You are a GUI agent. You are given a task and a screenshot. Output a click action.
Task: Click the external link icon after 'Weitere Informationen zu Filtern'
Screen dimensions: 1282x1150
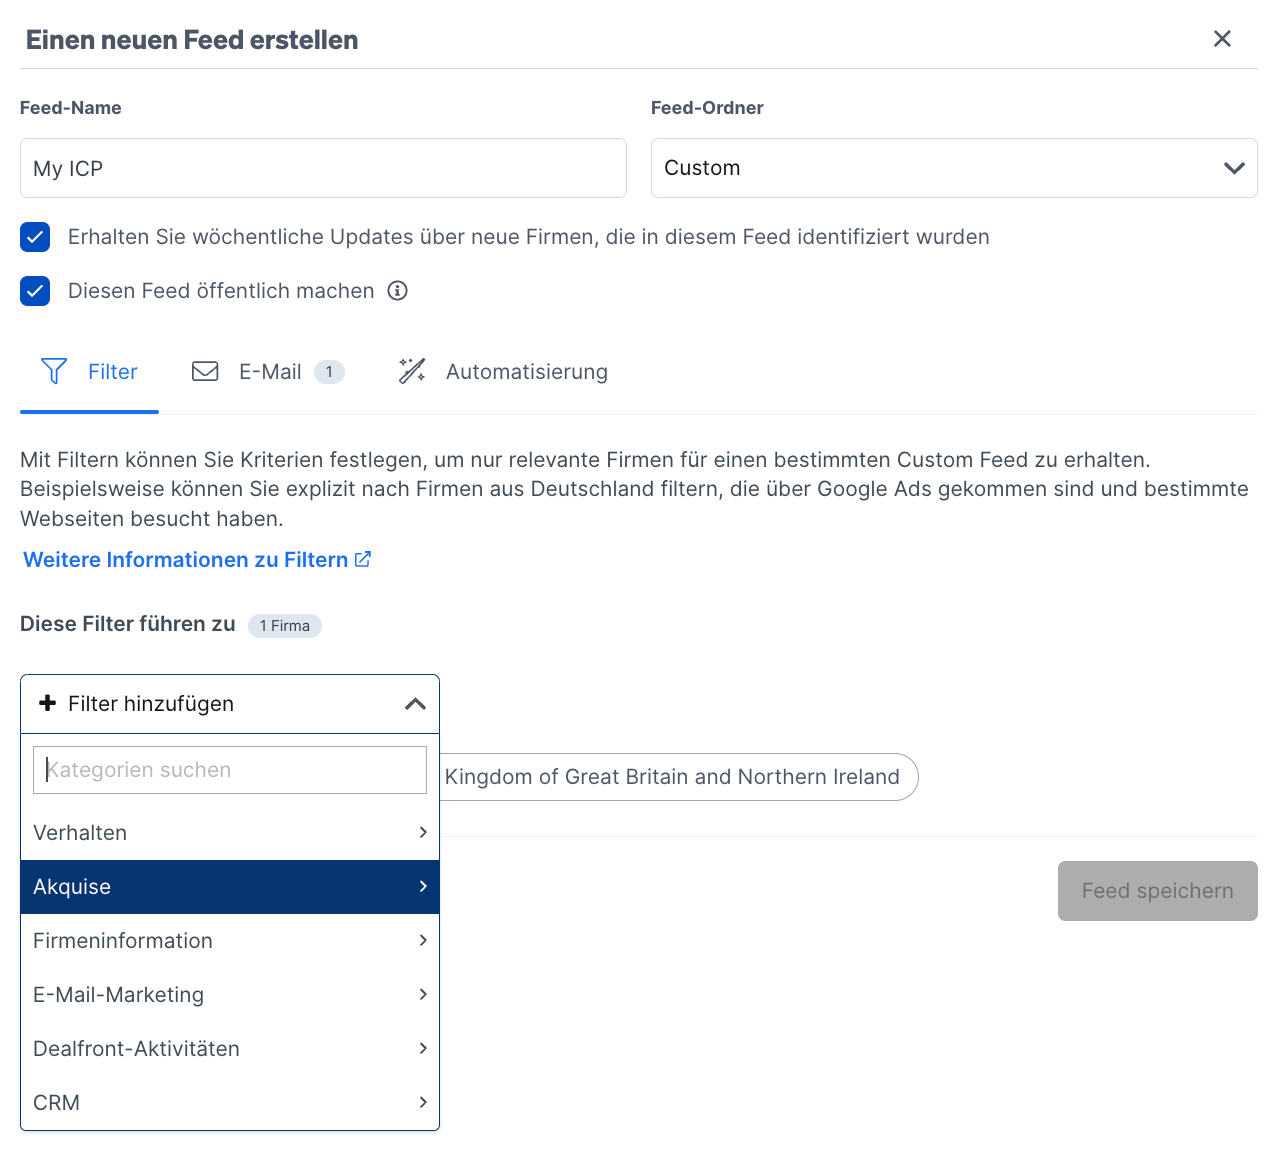coord(362,558)
